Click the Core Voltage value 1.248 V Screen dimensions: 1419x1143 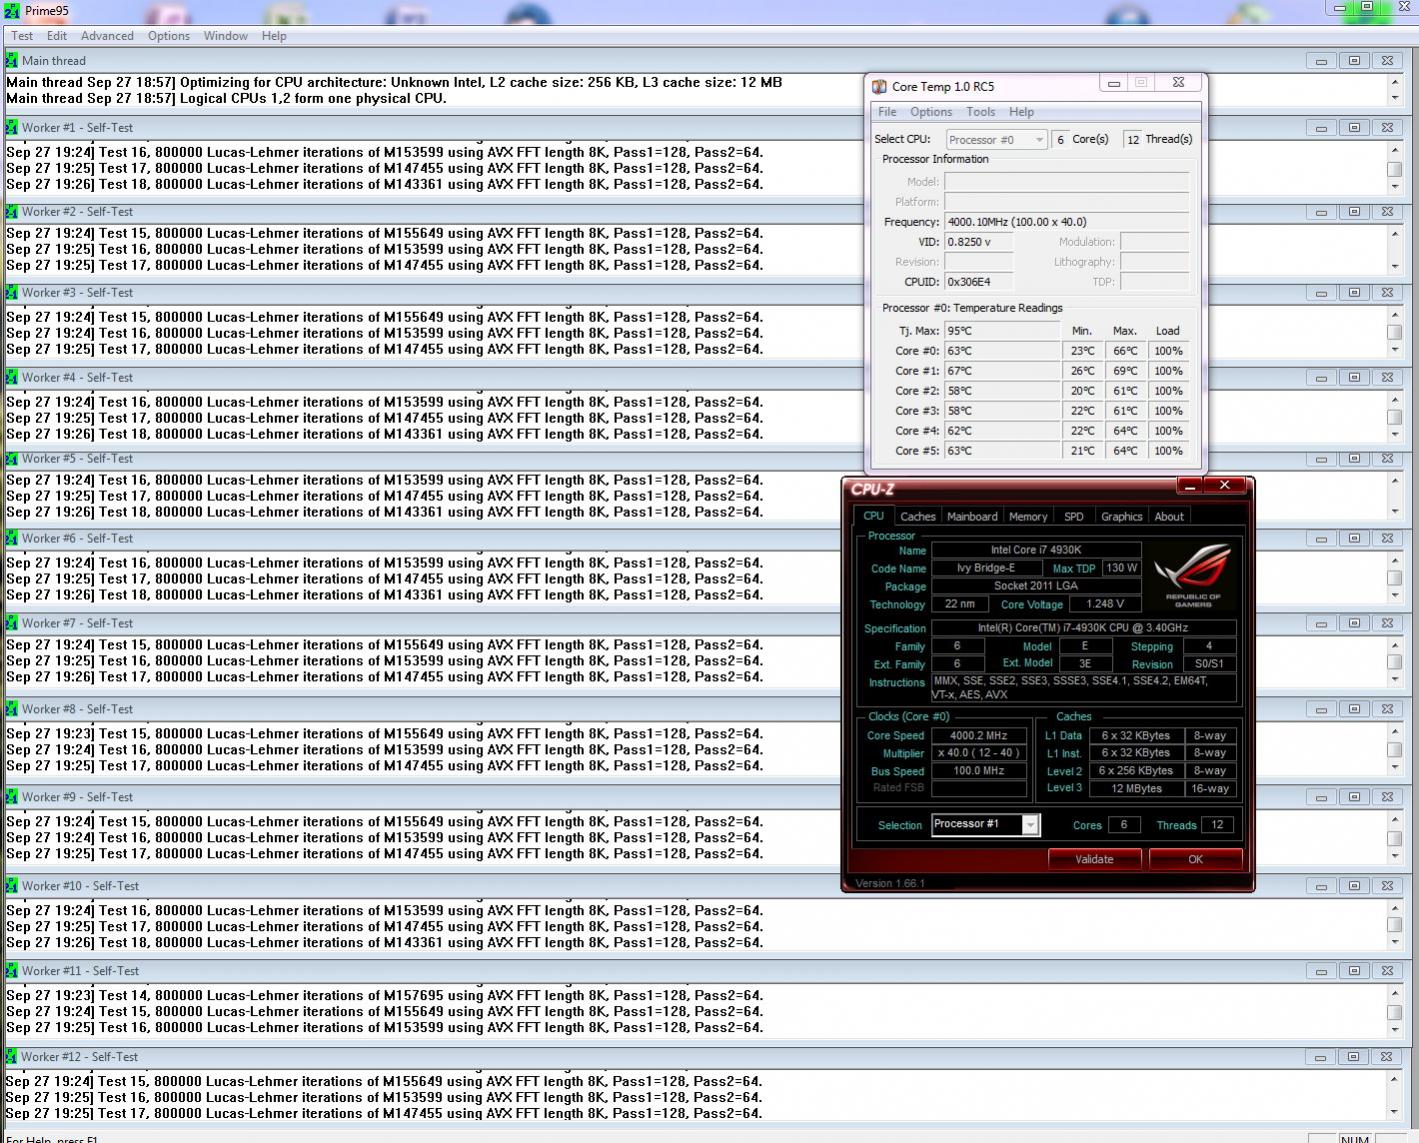[x=1105, y=604]
